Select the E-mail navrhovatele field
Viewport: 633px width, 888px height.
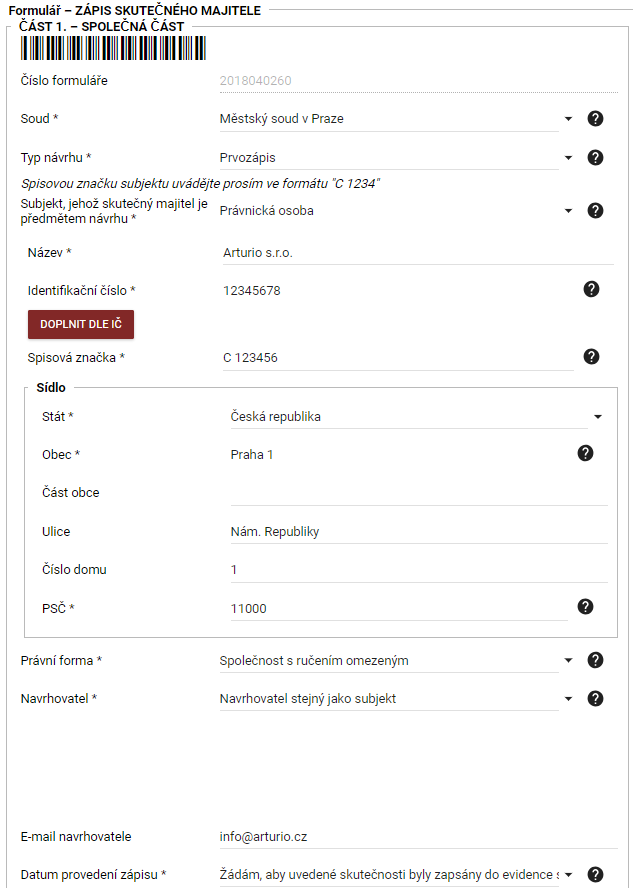point(418,836)
